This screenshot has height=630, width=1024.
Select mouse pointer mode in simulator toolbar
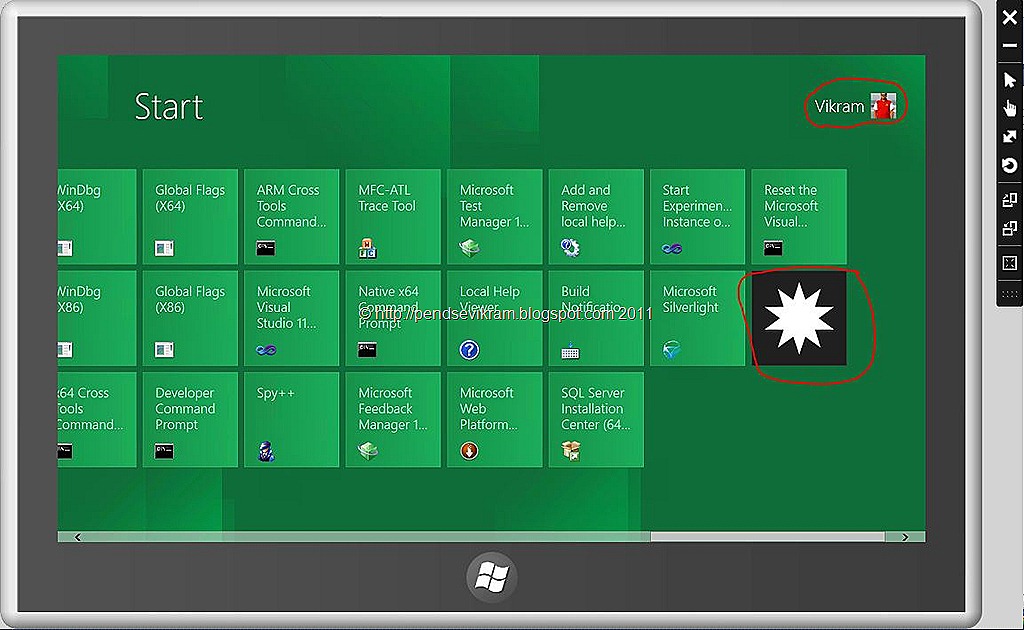pyautogui.click(x=1010, y=80)
